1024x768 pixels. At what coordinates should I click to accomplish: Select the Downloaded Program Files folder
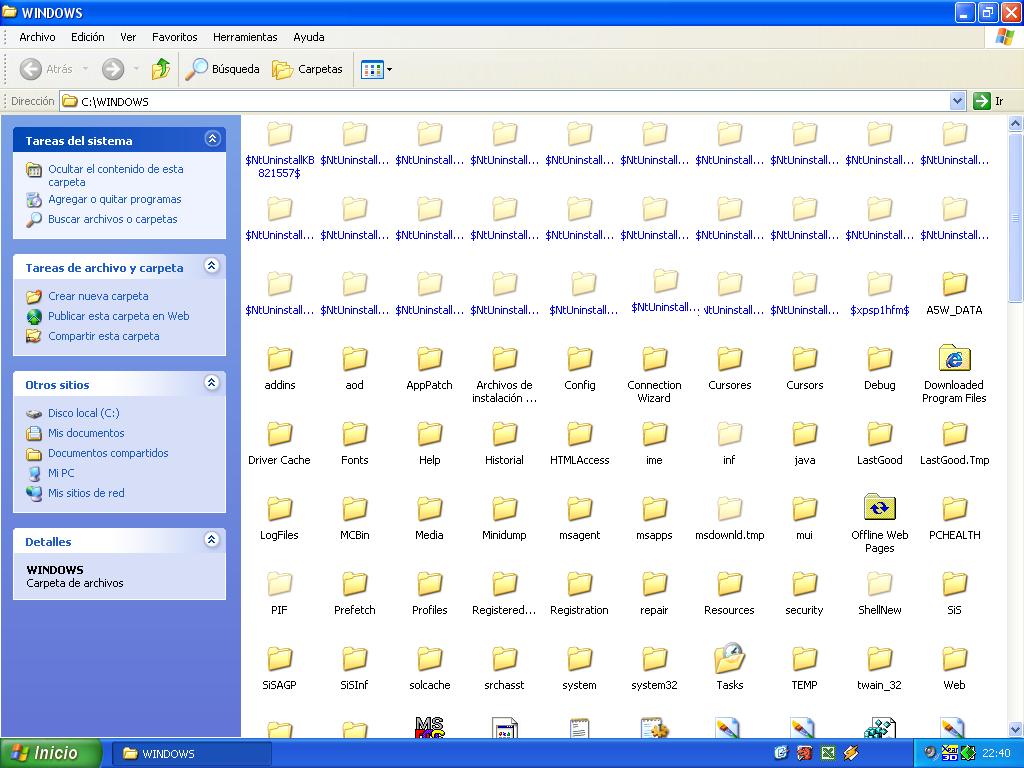click(954, 359)
